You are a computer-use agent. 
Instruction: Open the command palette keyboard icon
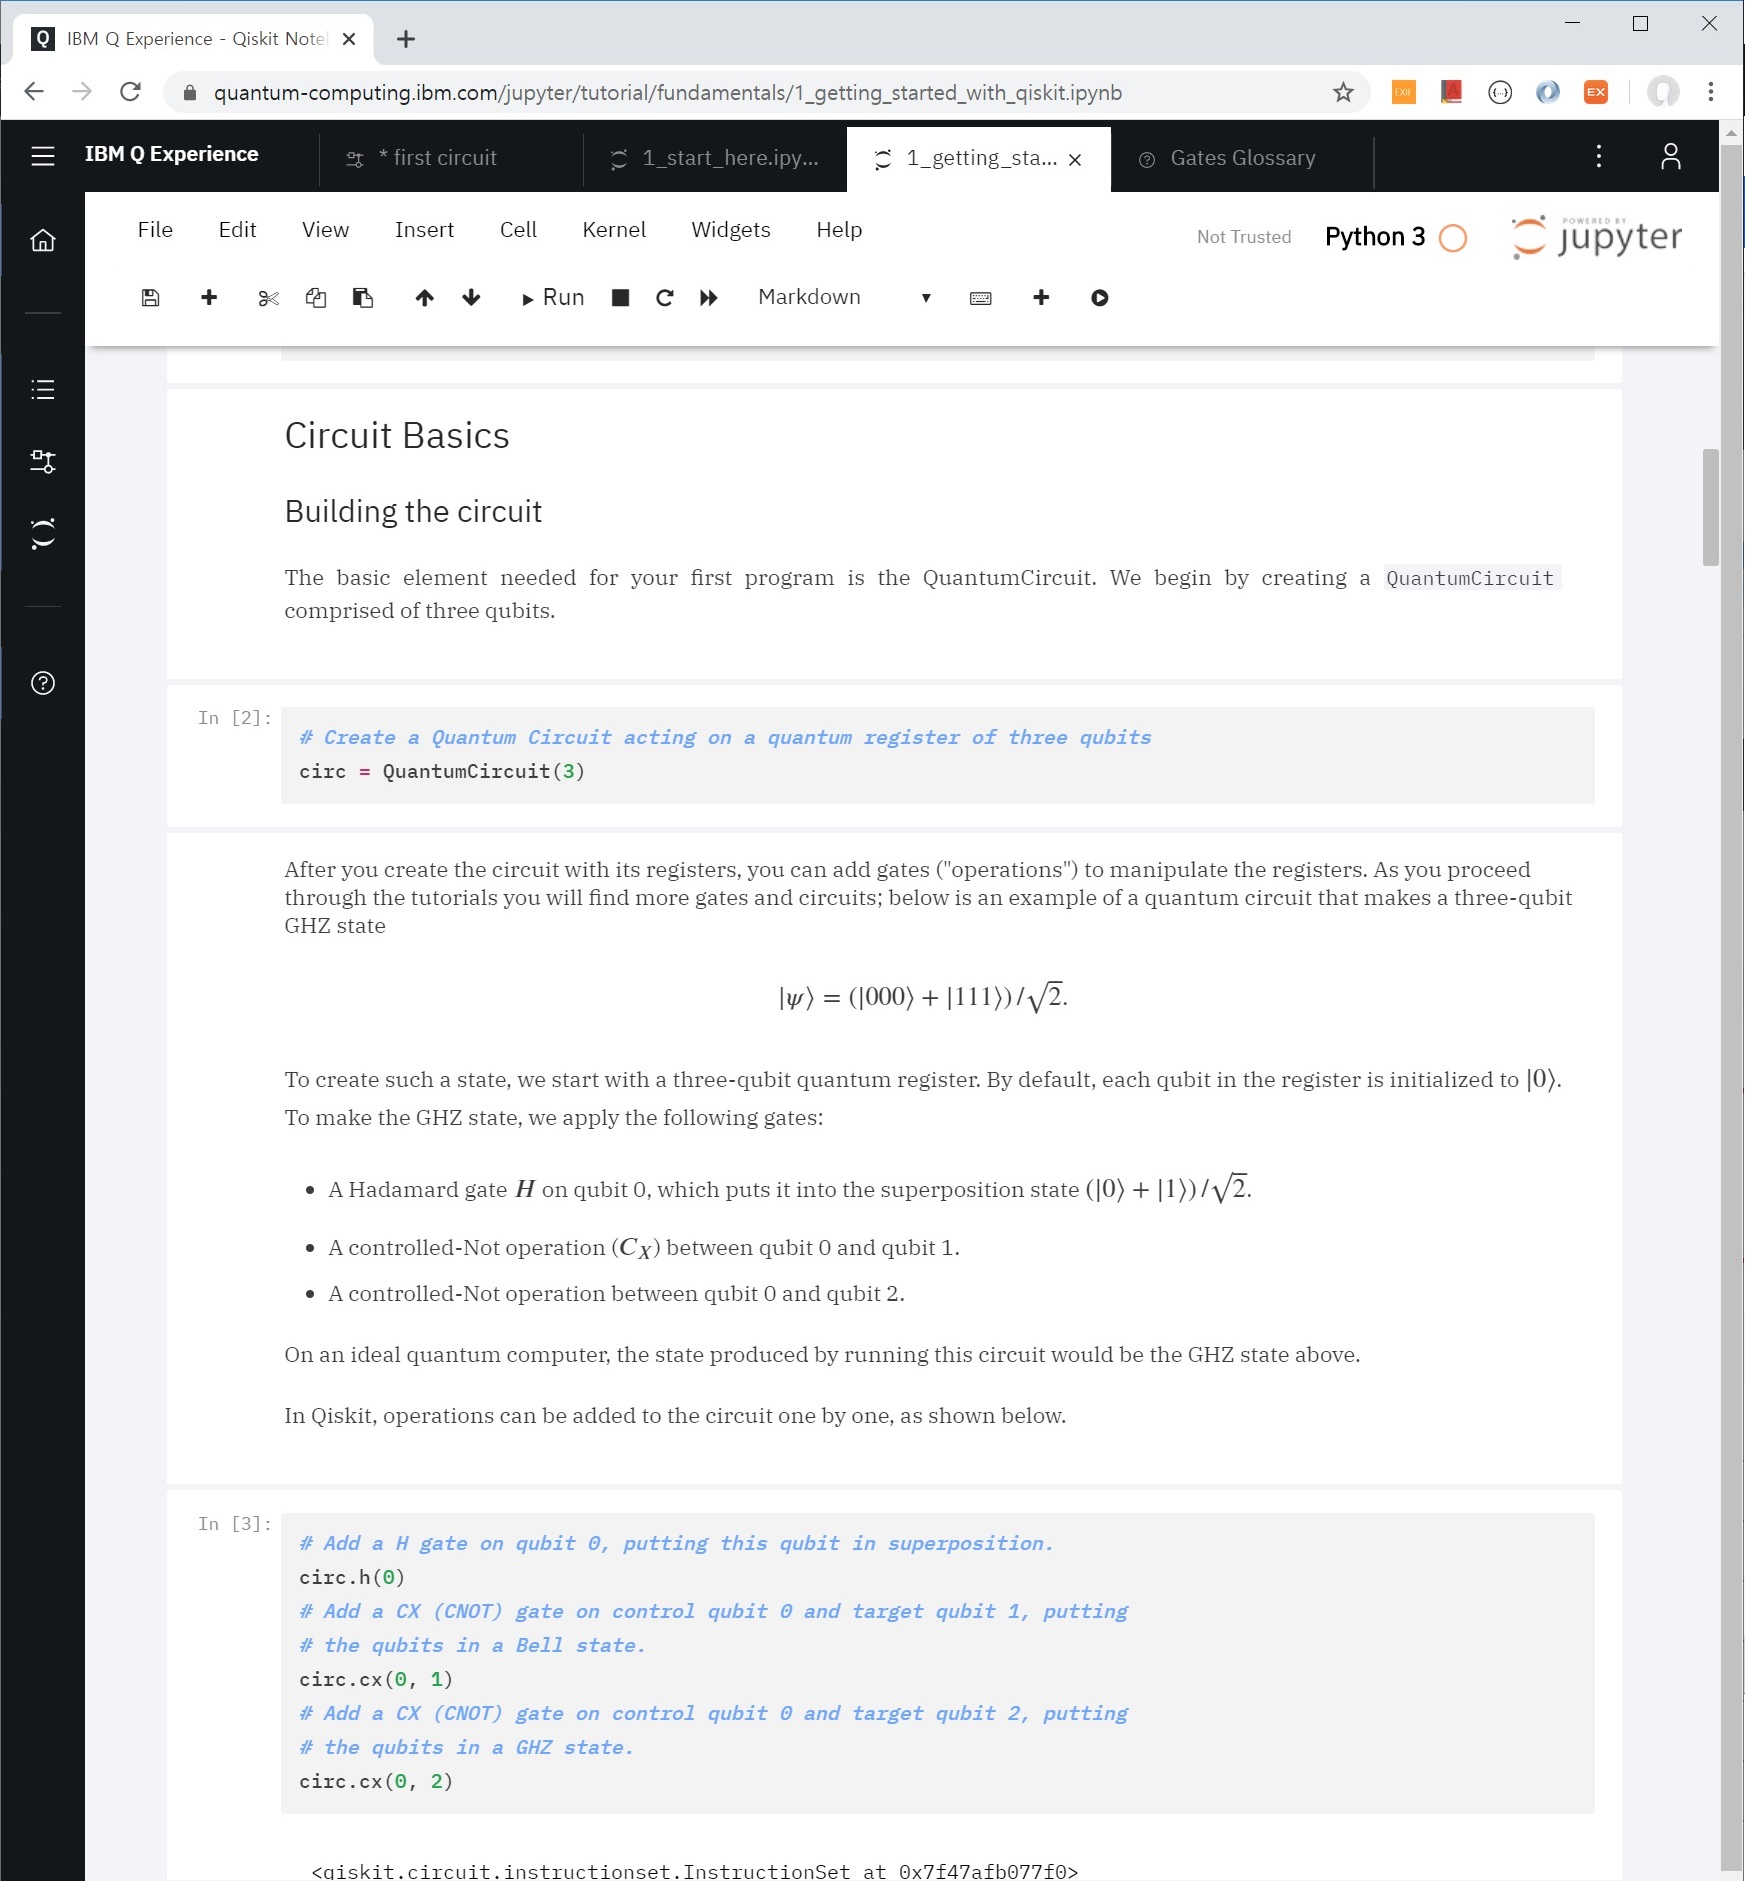coord(981,298)
